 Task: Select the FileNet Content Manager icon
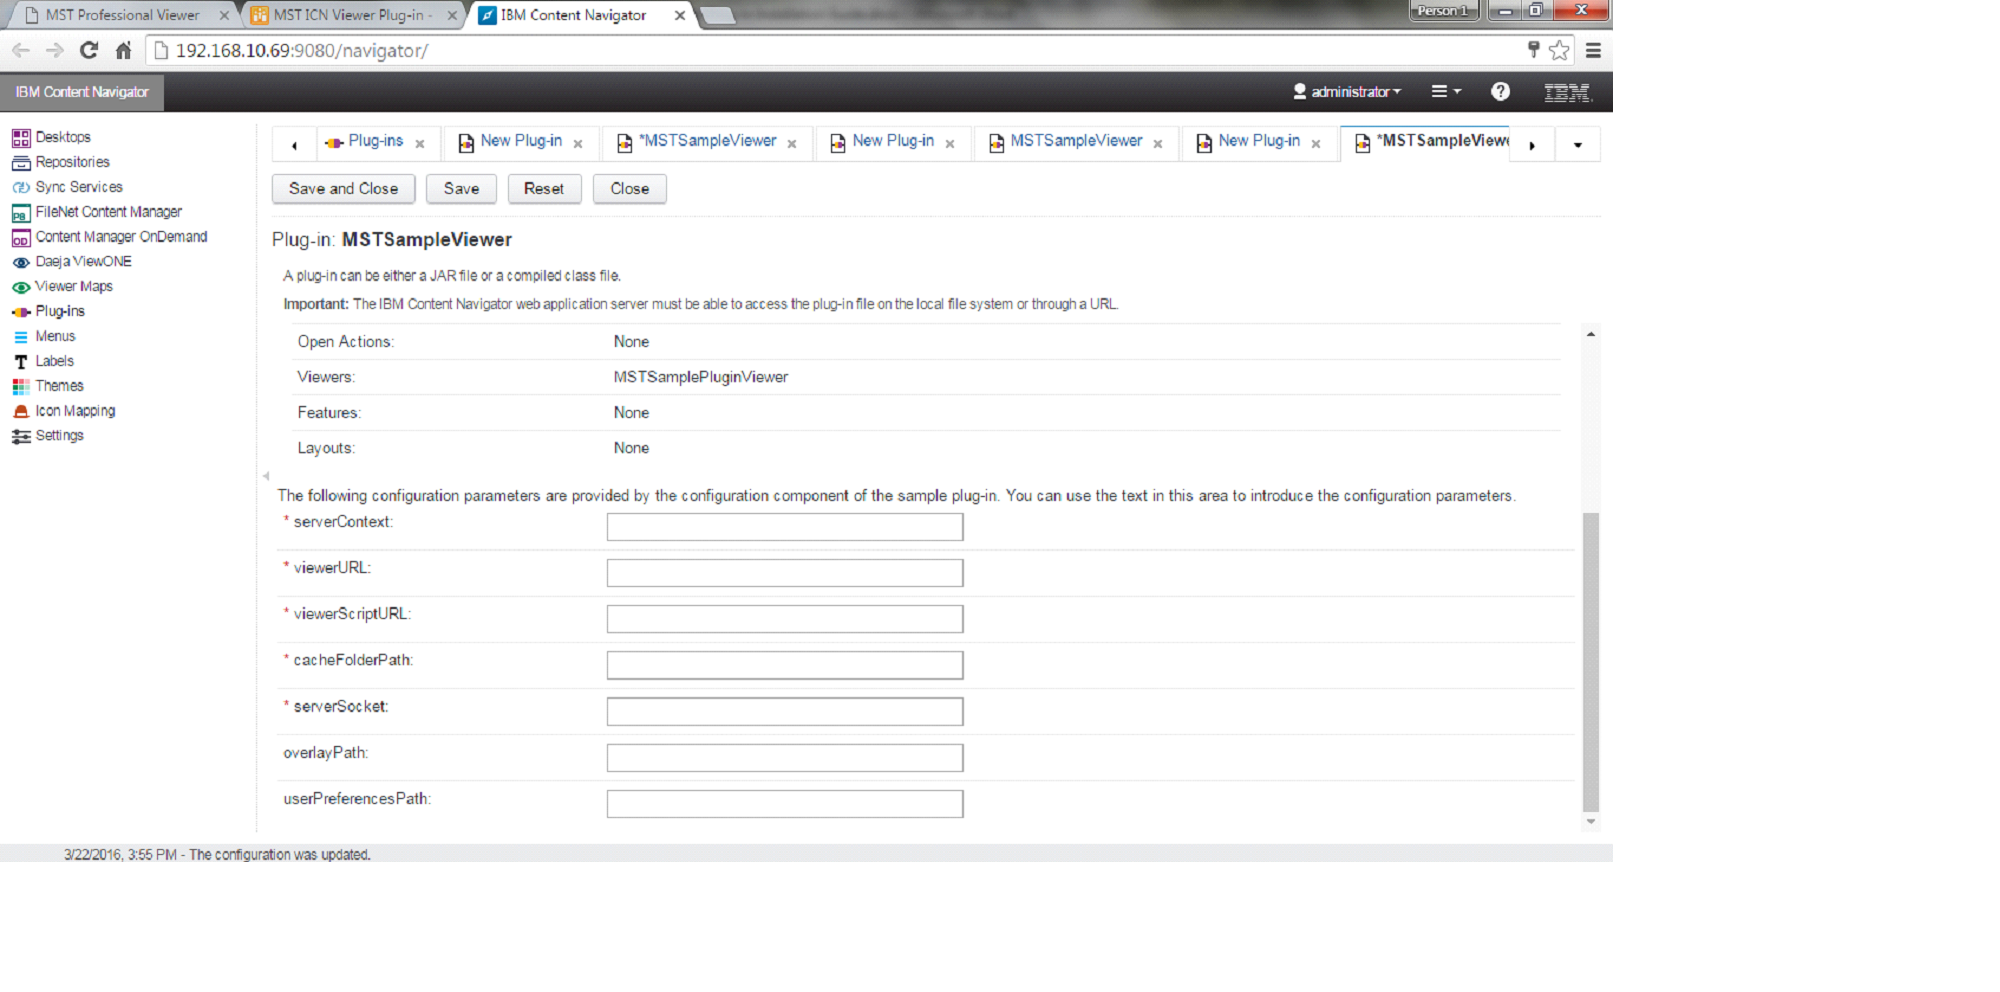(21, 213)
